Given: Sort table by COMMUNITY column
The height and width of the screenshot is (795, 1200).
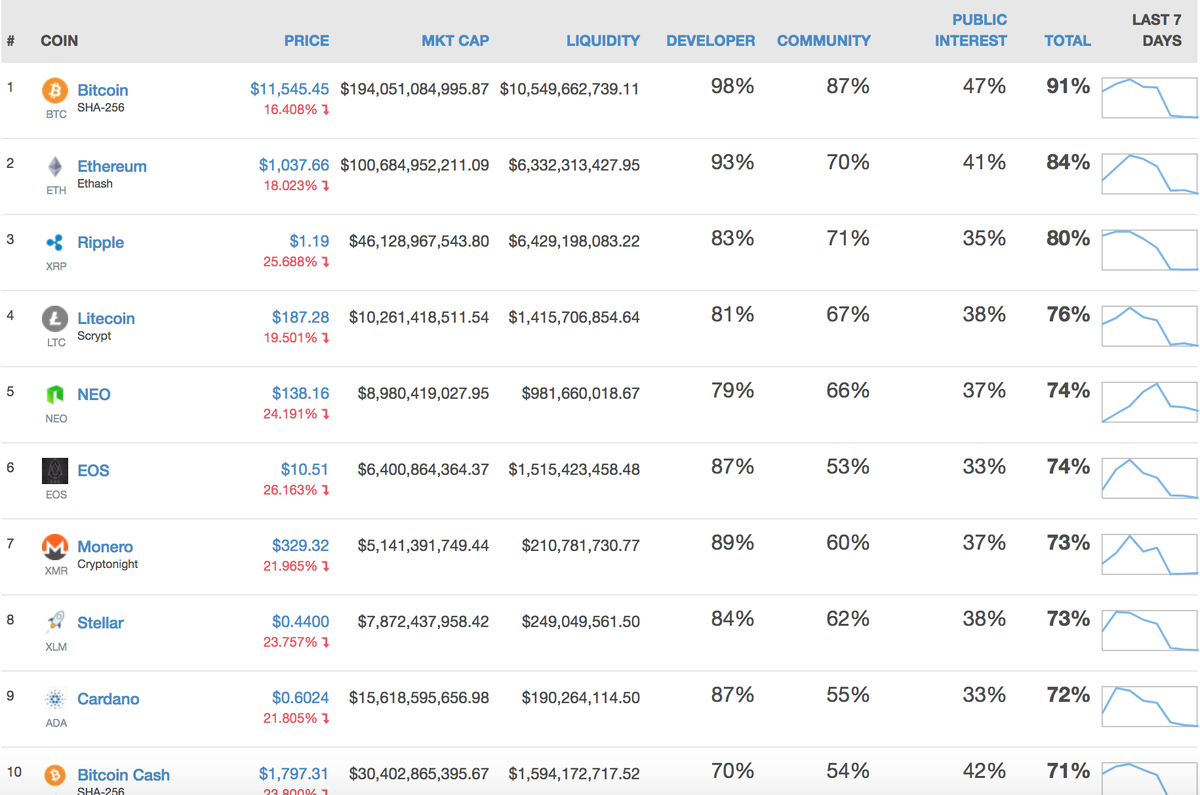Looking at the screenshot, I should pos(824,41).
